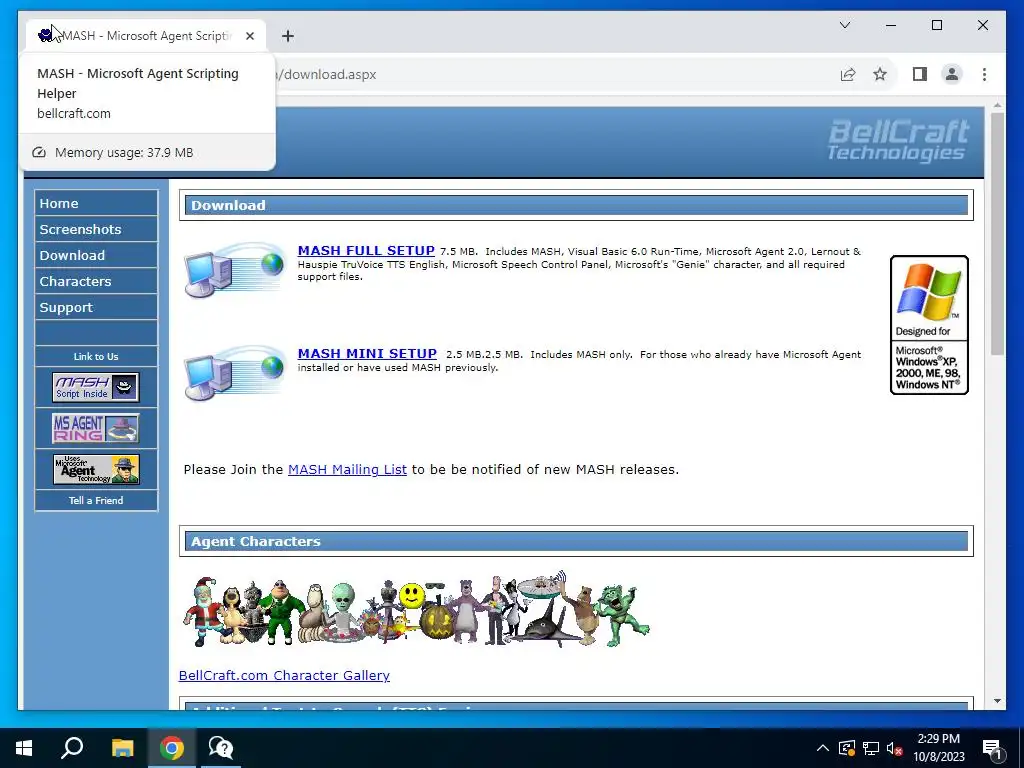Bookmark this page with the star icon

pyautogui.click(x=880, y=74)
